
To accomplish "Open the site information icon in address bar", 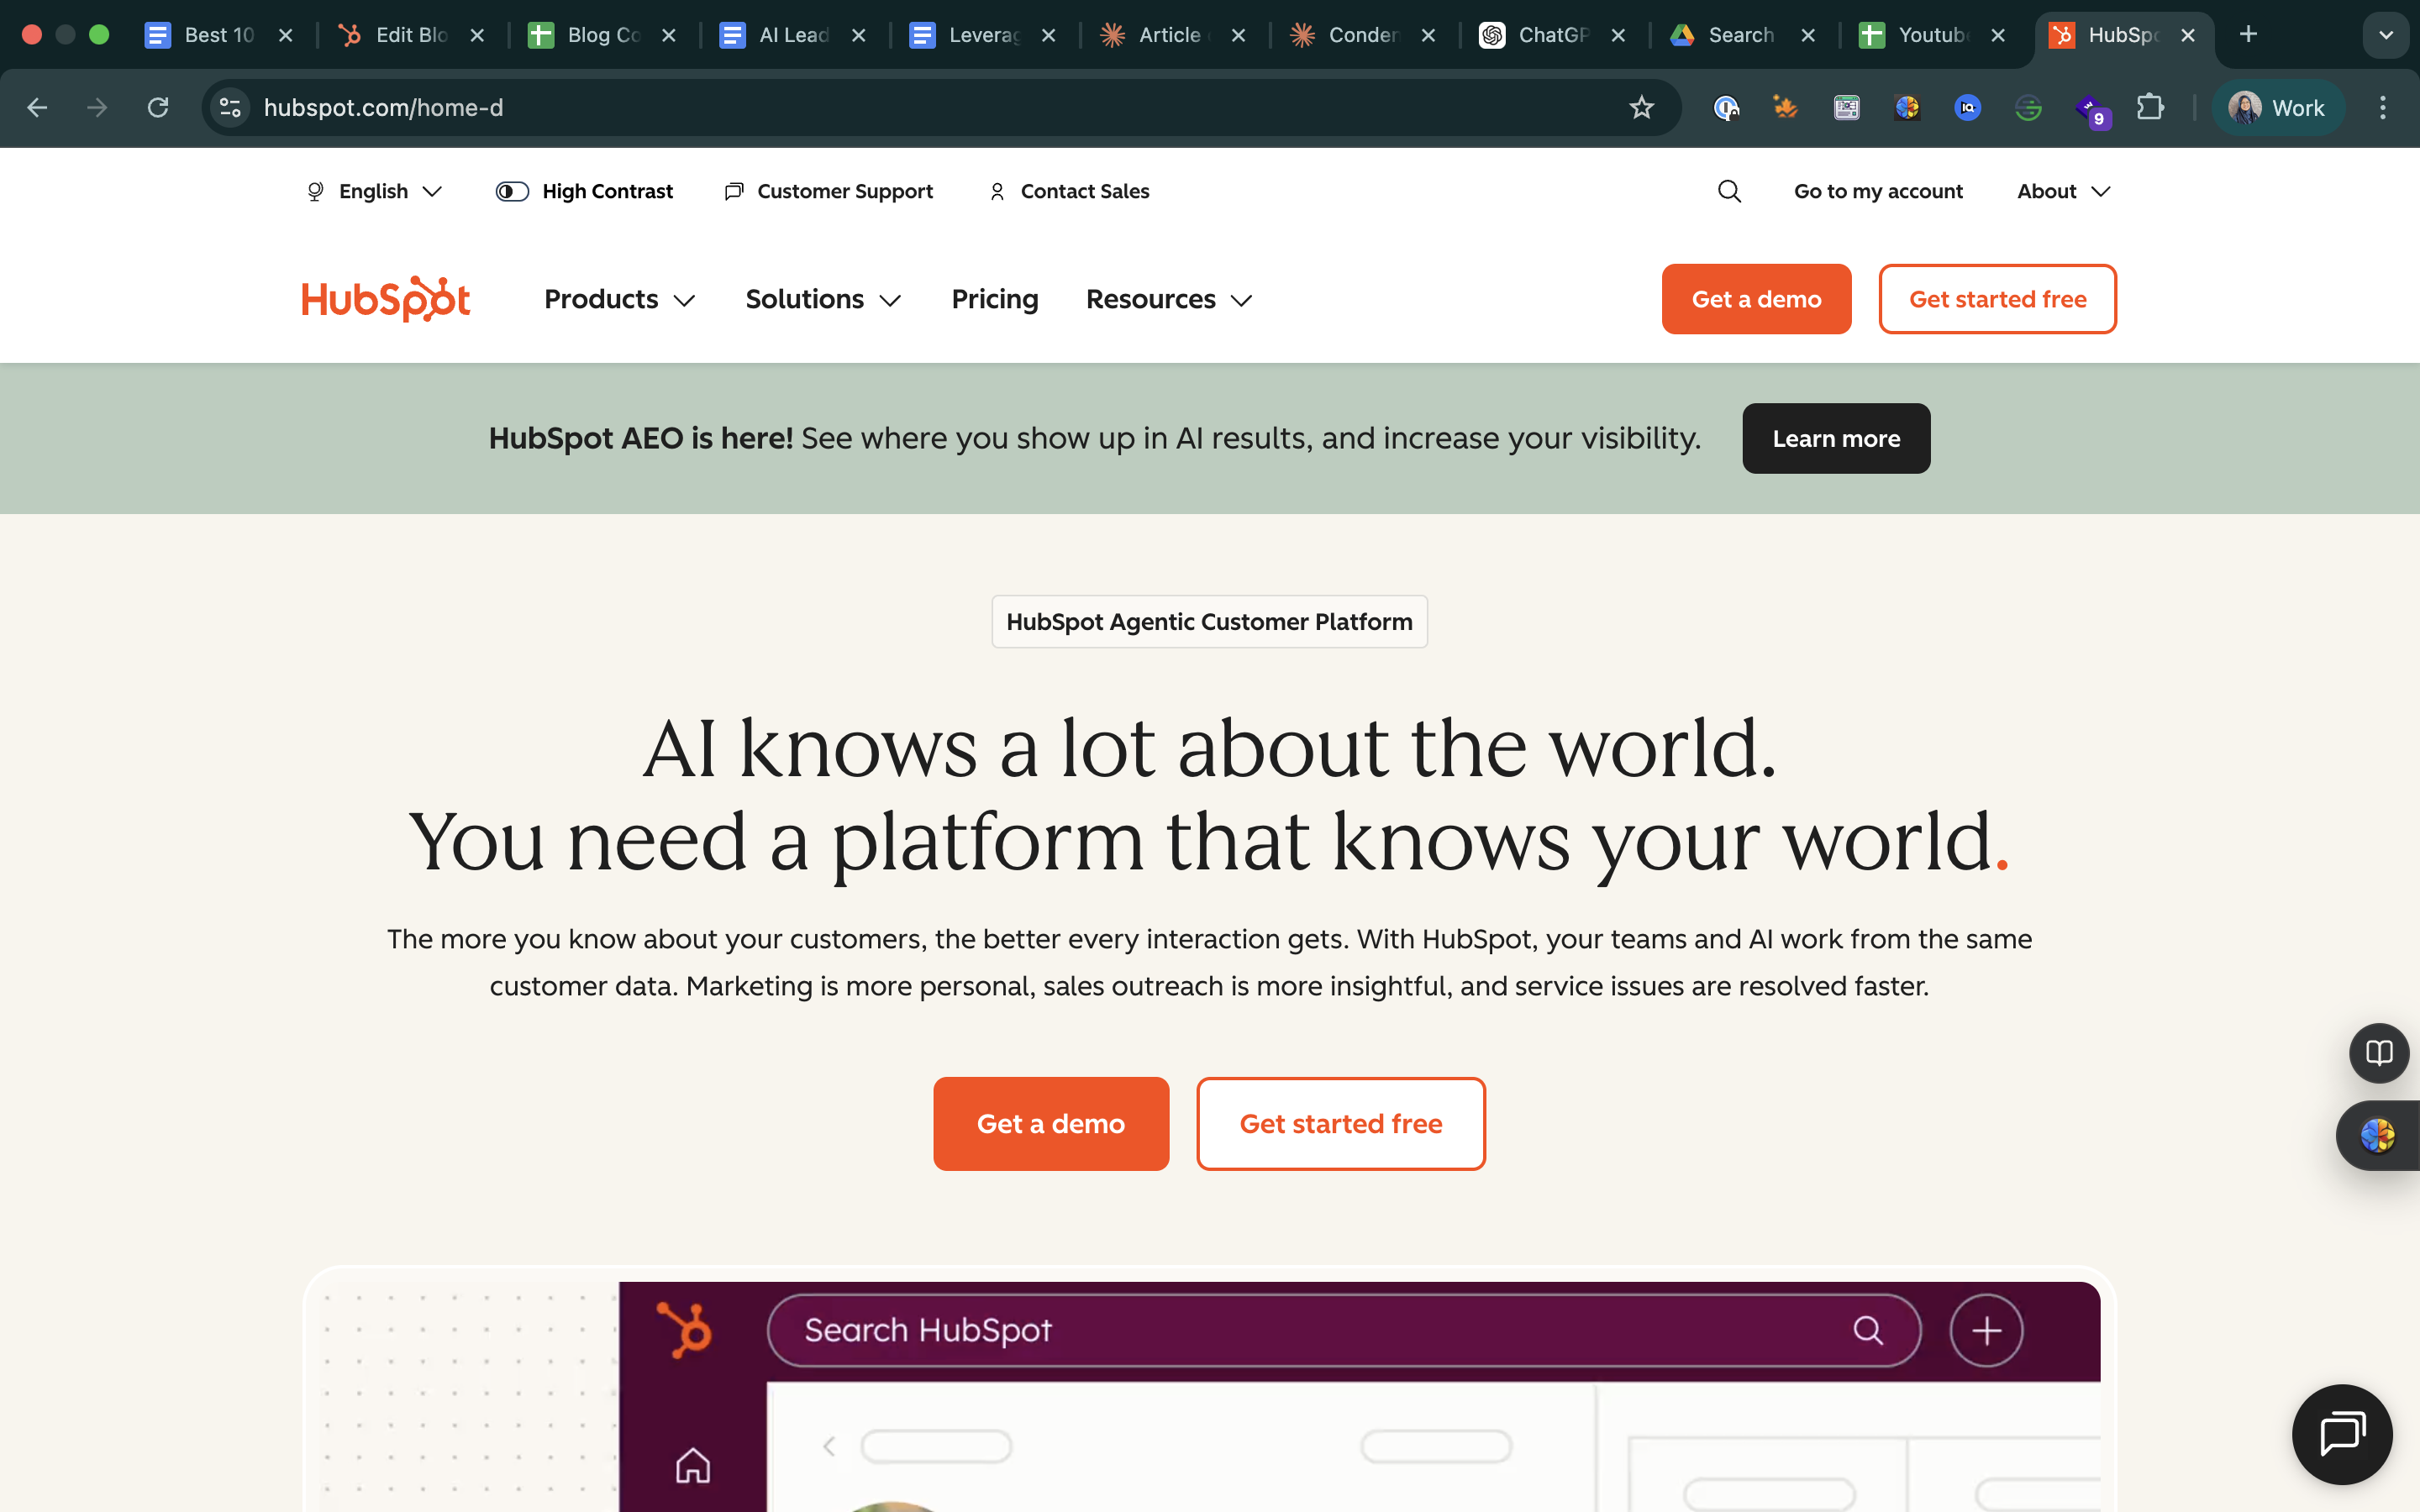I will click(x=229, y=107).
